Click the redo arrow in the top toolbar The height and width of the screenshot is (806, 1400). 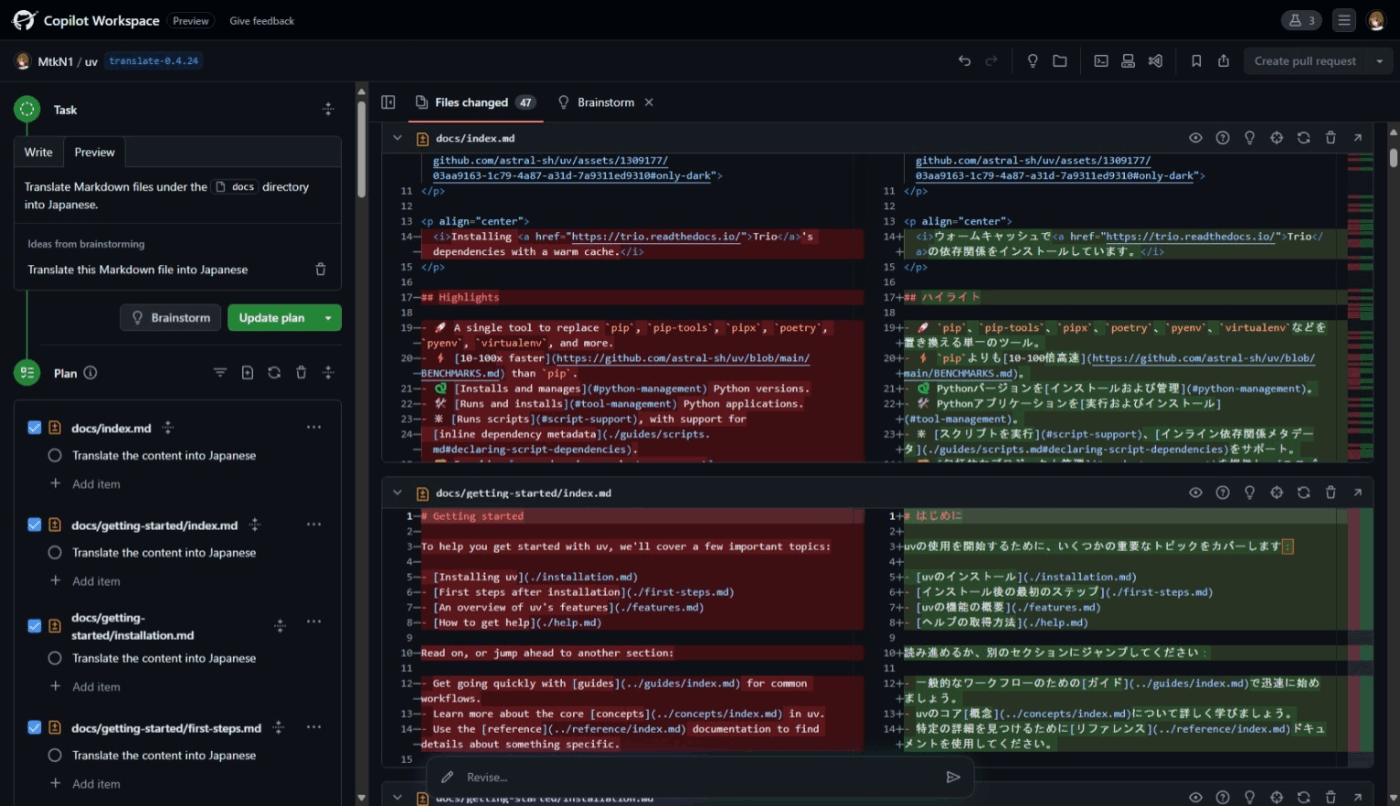coord(991,61)
